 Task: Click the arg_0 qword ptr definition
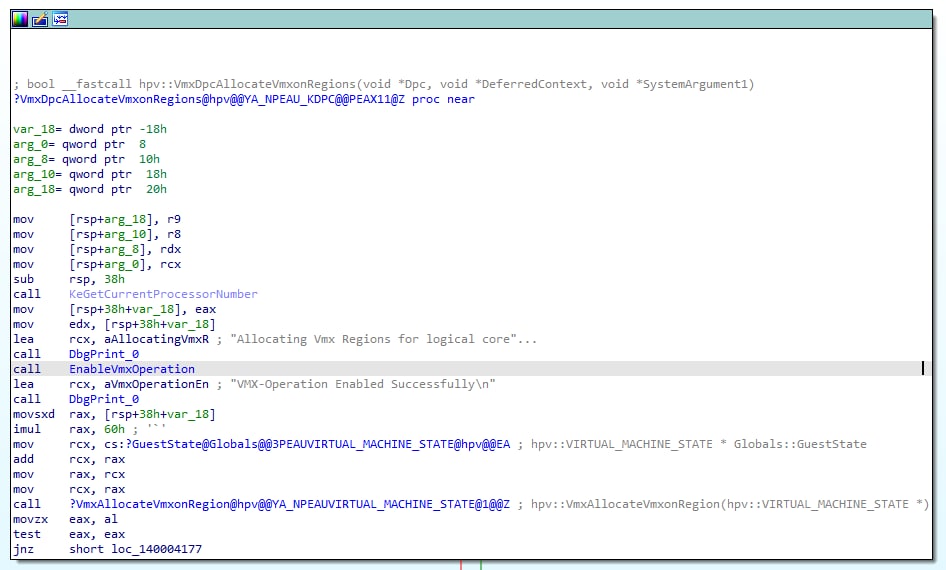pyautogui.click(x=80, y=144)
